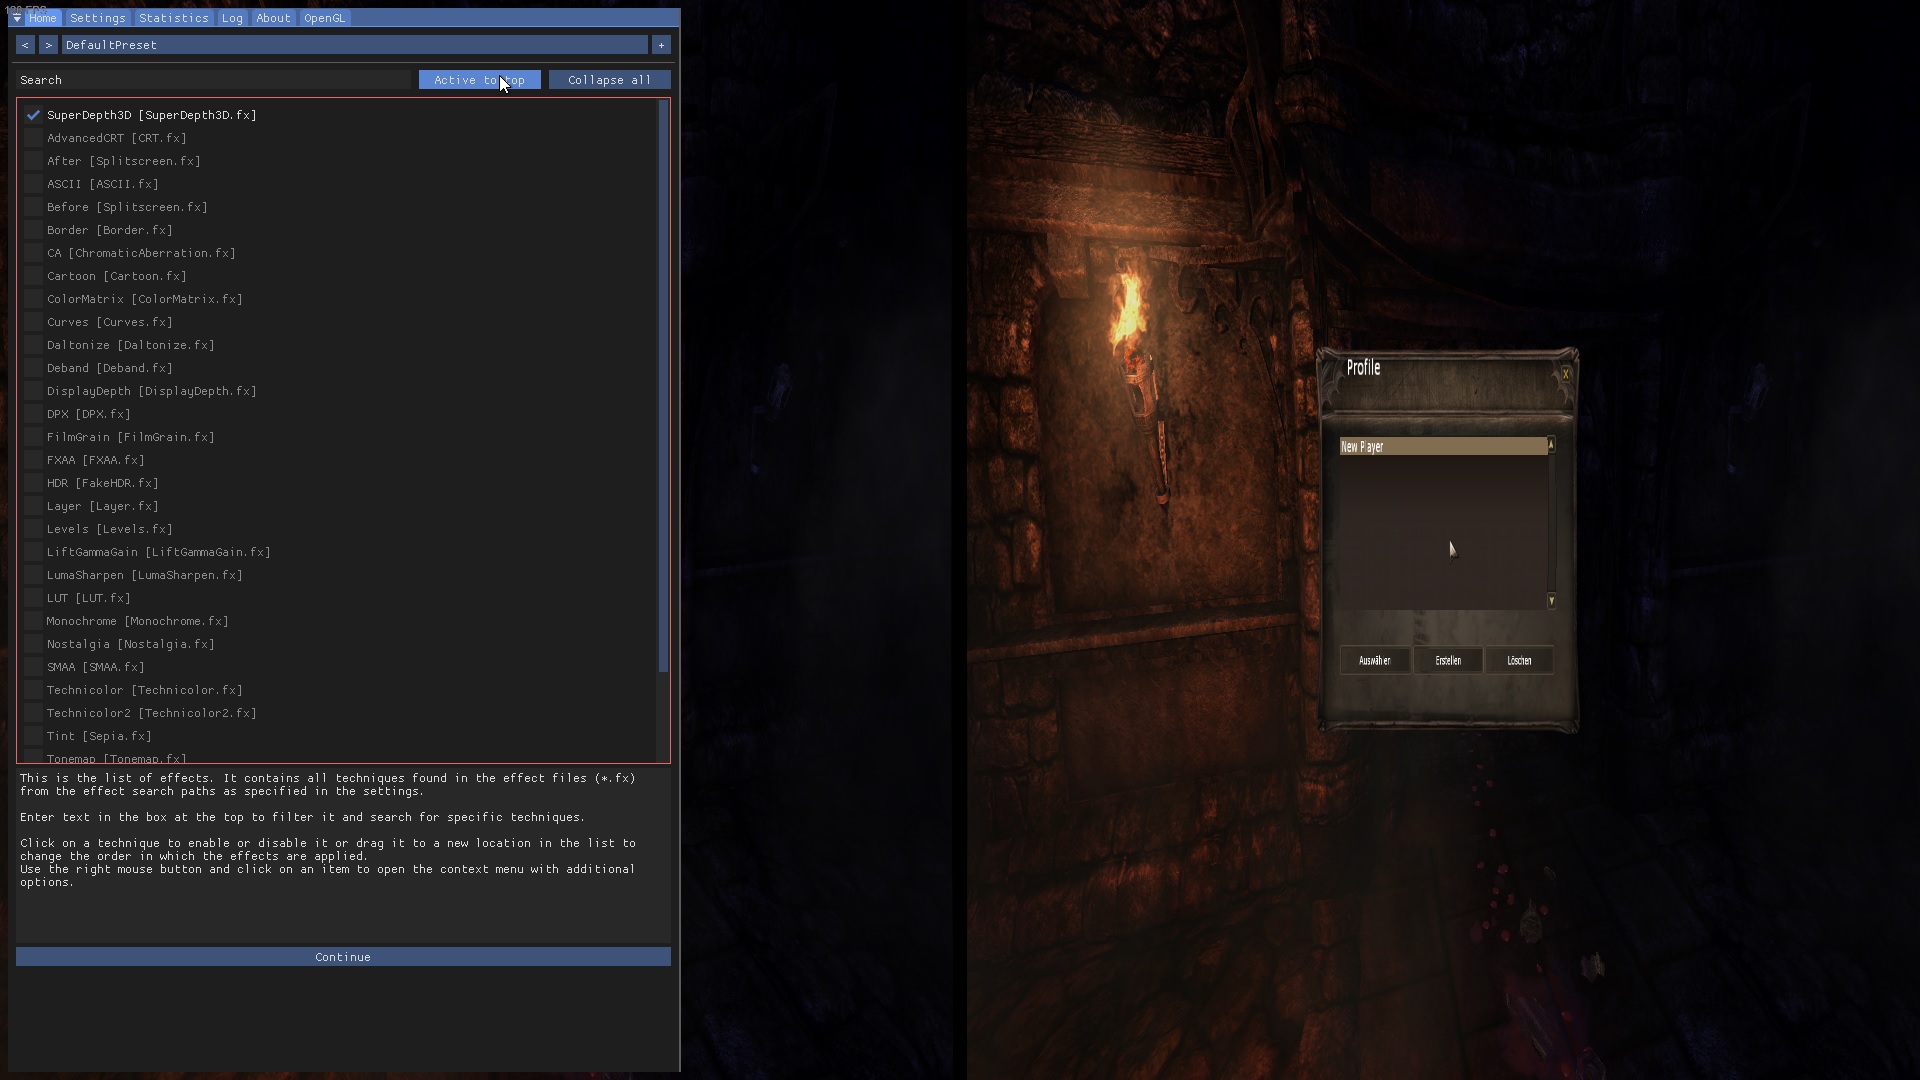1920x1080 pixels.
Task: Click the profile list scroll-down arrow
Action: click(1551, 601)
